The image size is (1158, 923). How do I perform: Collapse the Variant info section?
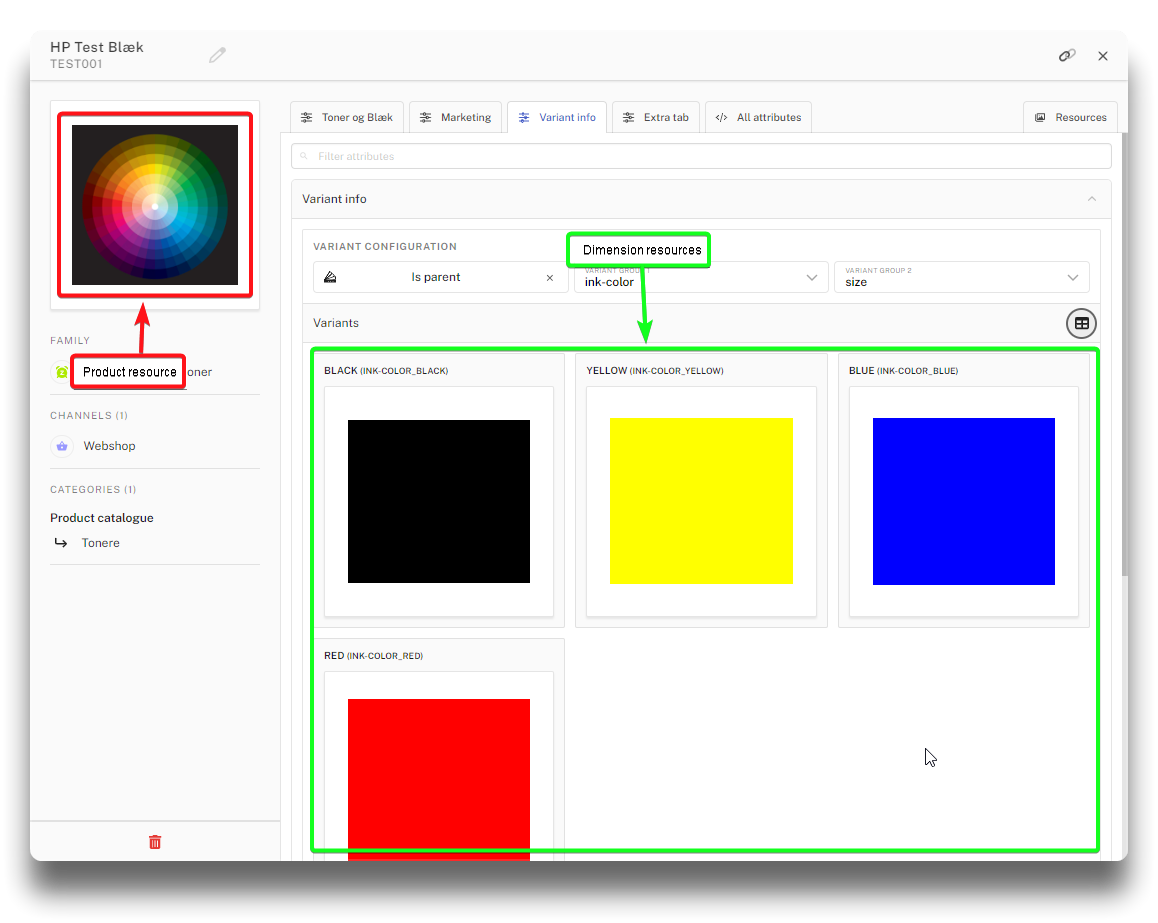[x=1092, y=199]
